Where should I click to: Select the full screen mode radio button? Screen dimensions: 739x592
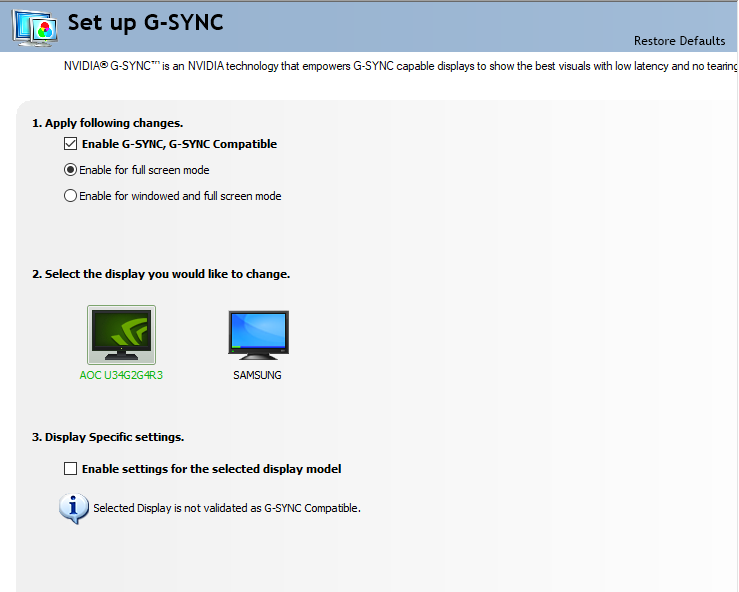click(x=70, y=170)
